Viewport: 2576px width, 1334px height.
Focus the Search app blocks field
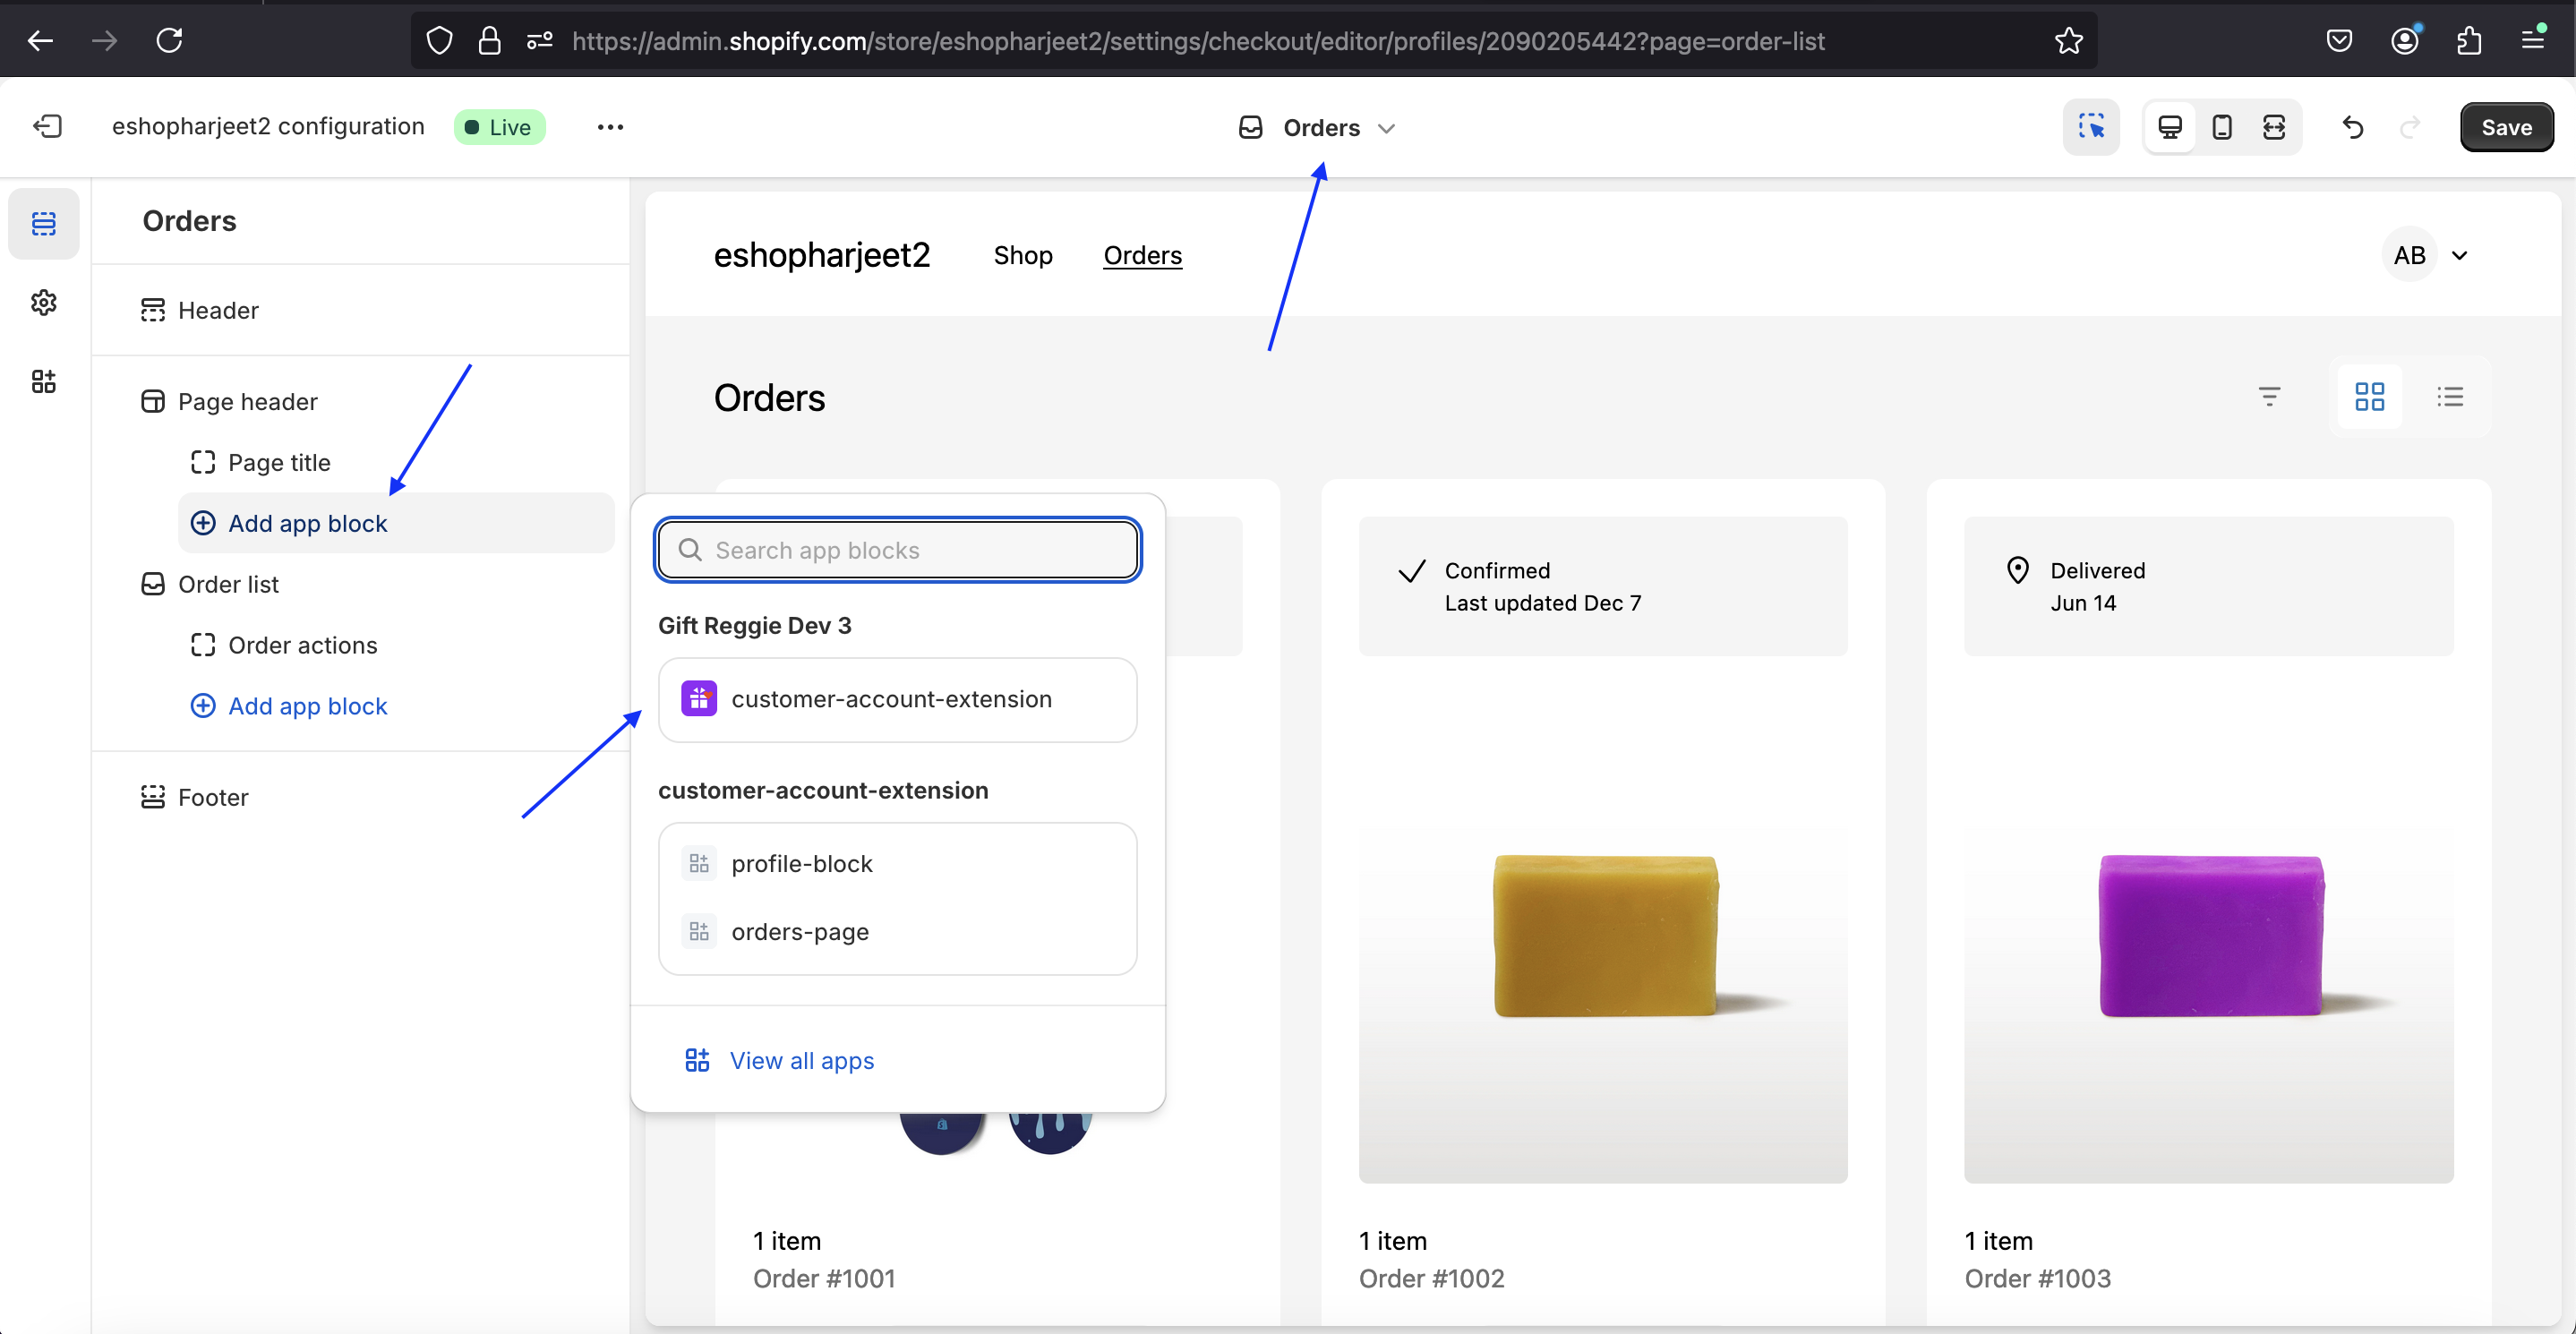pos(898,550)
